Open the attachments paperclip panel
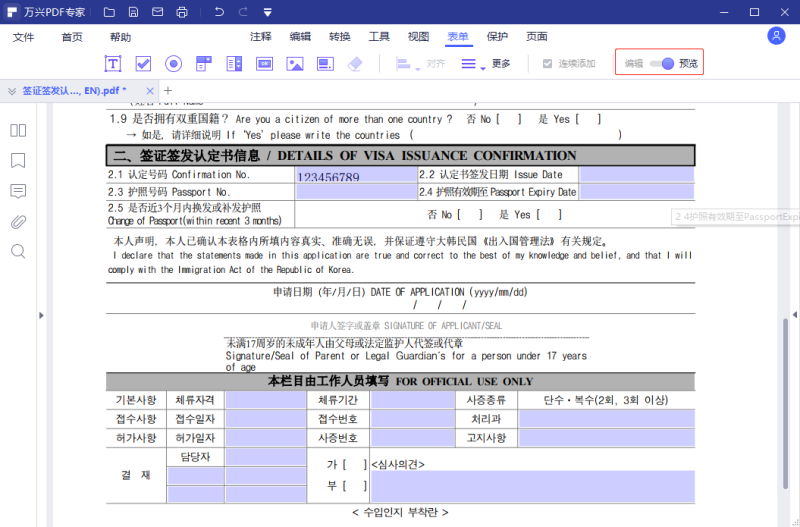 [18, 221]
